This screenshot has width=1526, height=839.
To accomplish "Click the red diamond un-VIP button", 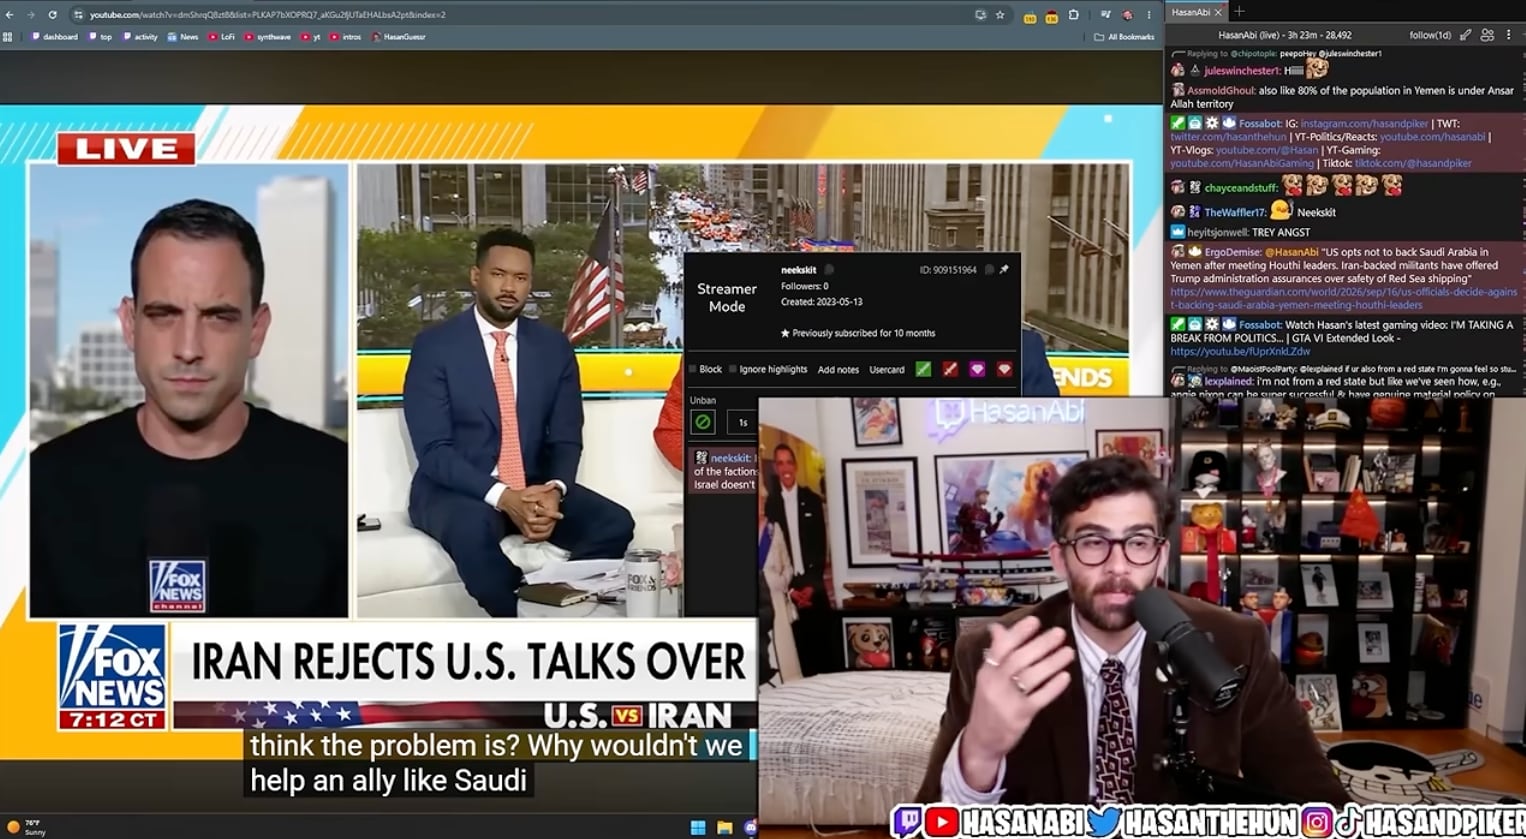I will [x=1004, y=369].
